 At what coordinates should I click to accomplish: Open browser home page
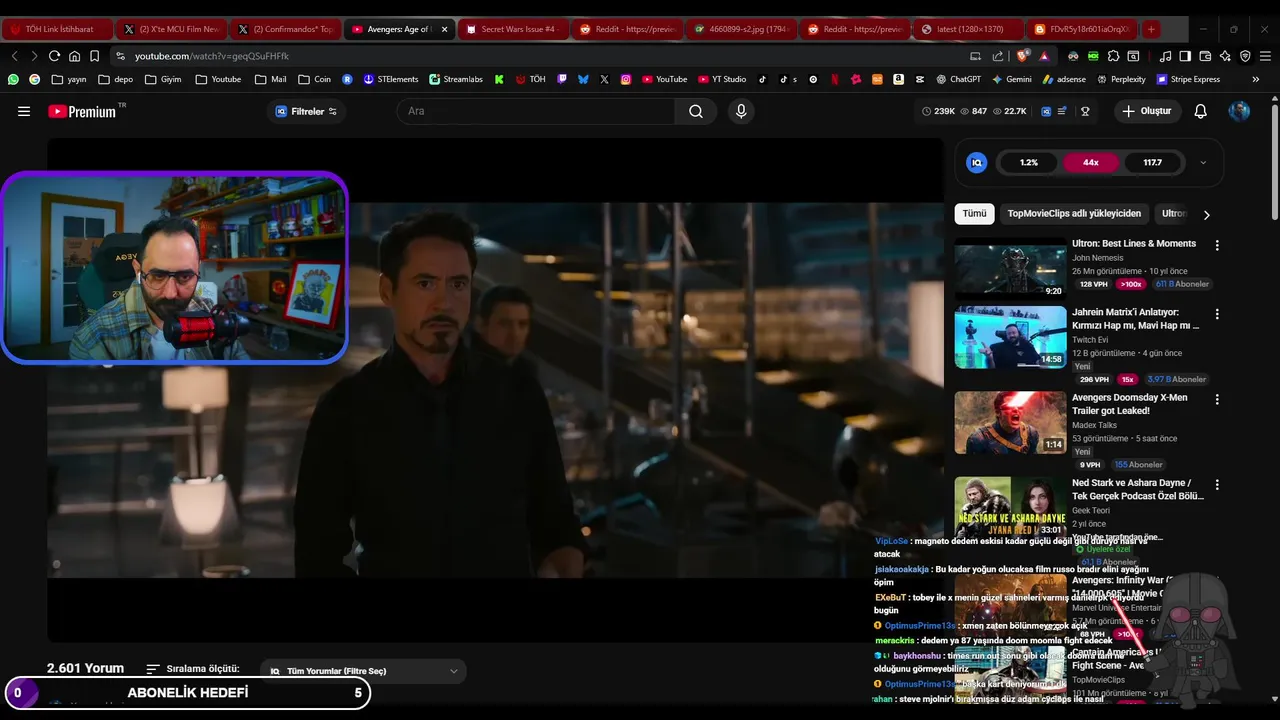click(x=74, y=56)
